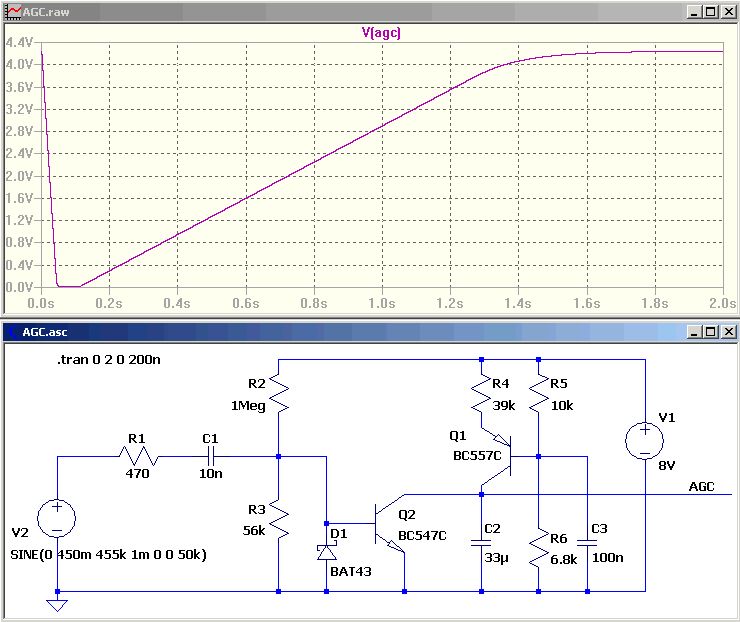Select capacitor C1 symbol

tap(210, 456)
